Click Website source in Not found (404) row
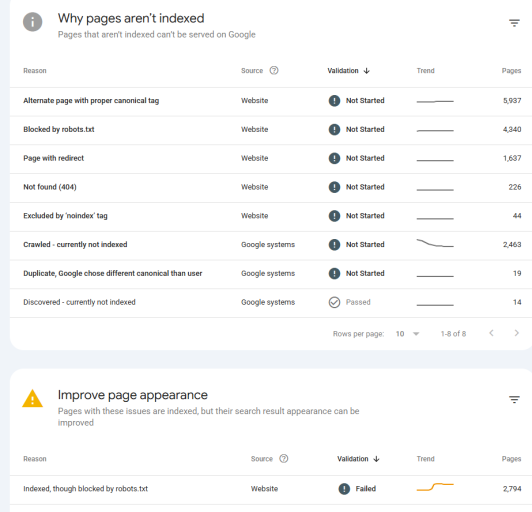Screen dimensions: 532x512 coord(254,187)
